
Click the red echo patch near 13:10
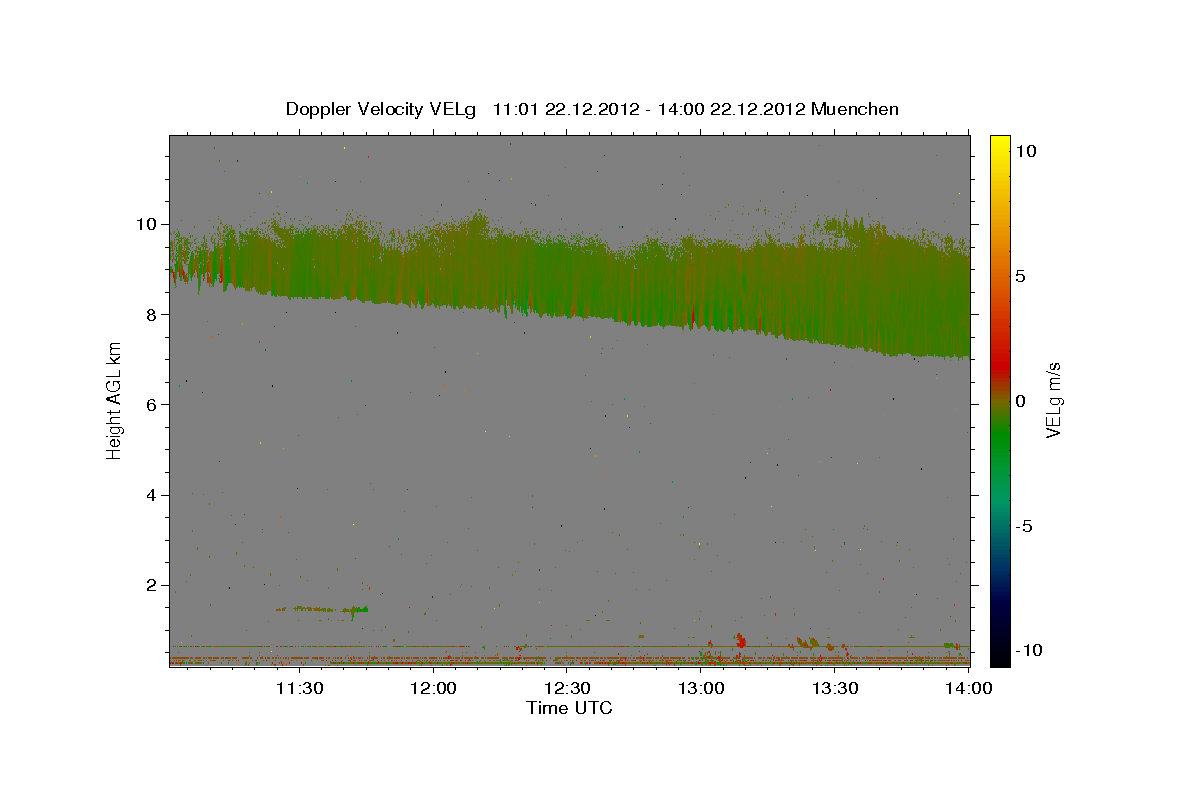740,639
